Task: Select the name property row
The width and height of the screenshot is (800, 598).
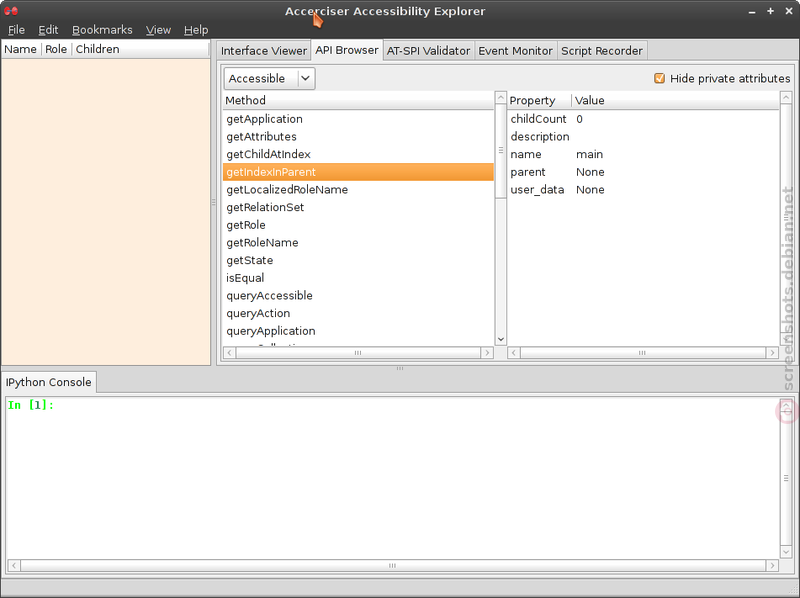Action: (x=643, y=154)
